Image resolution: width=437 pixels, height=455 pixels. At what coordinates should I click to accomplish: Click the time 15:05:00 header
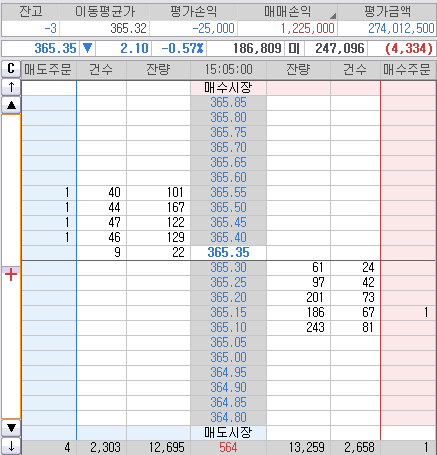[x=228, y=69]
